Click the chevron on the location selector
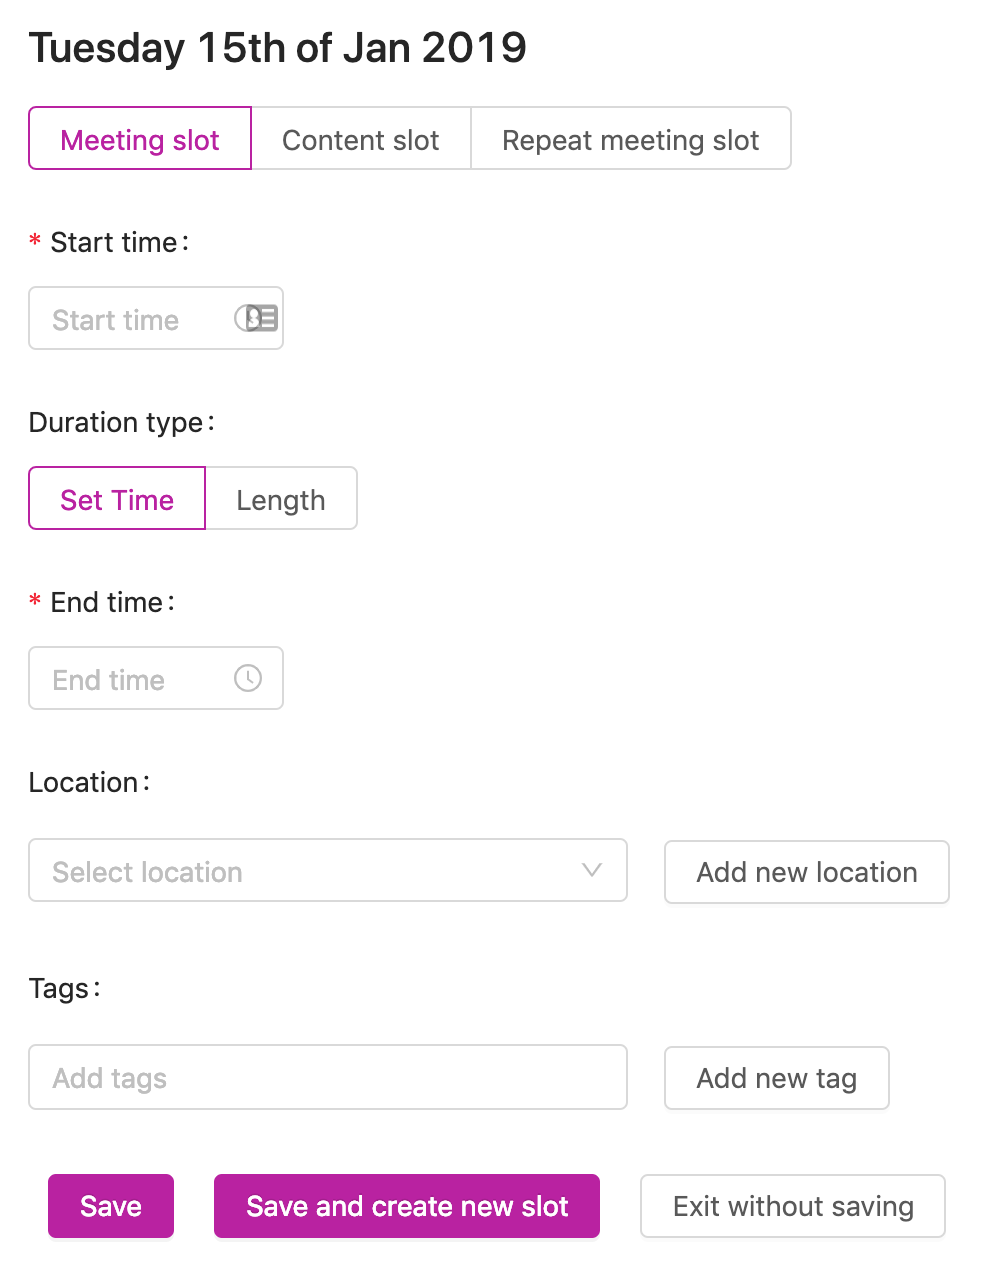 click(592, 871)
